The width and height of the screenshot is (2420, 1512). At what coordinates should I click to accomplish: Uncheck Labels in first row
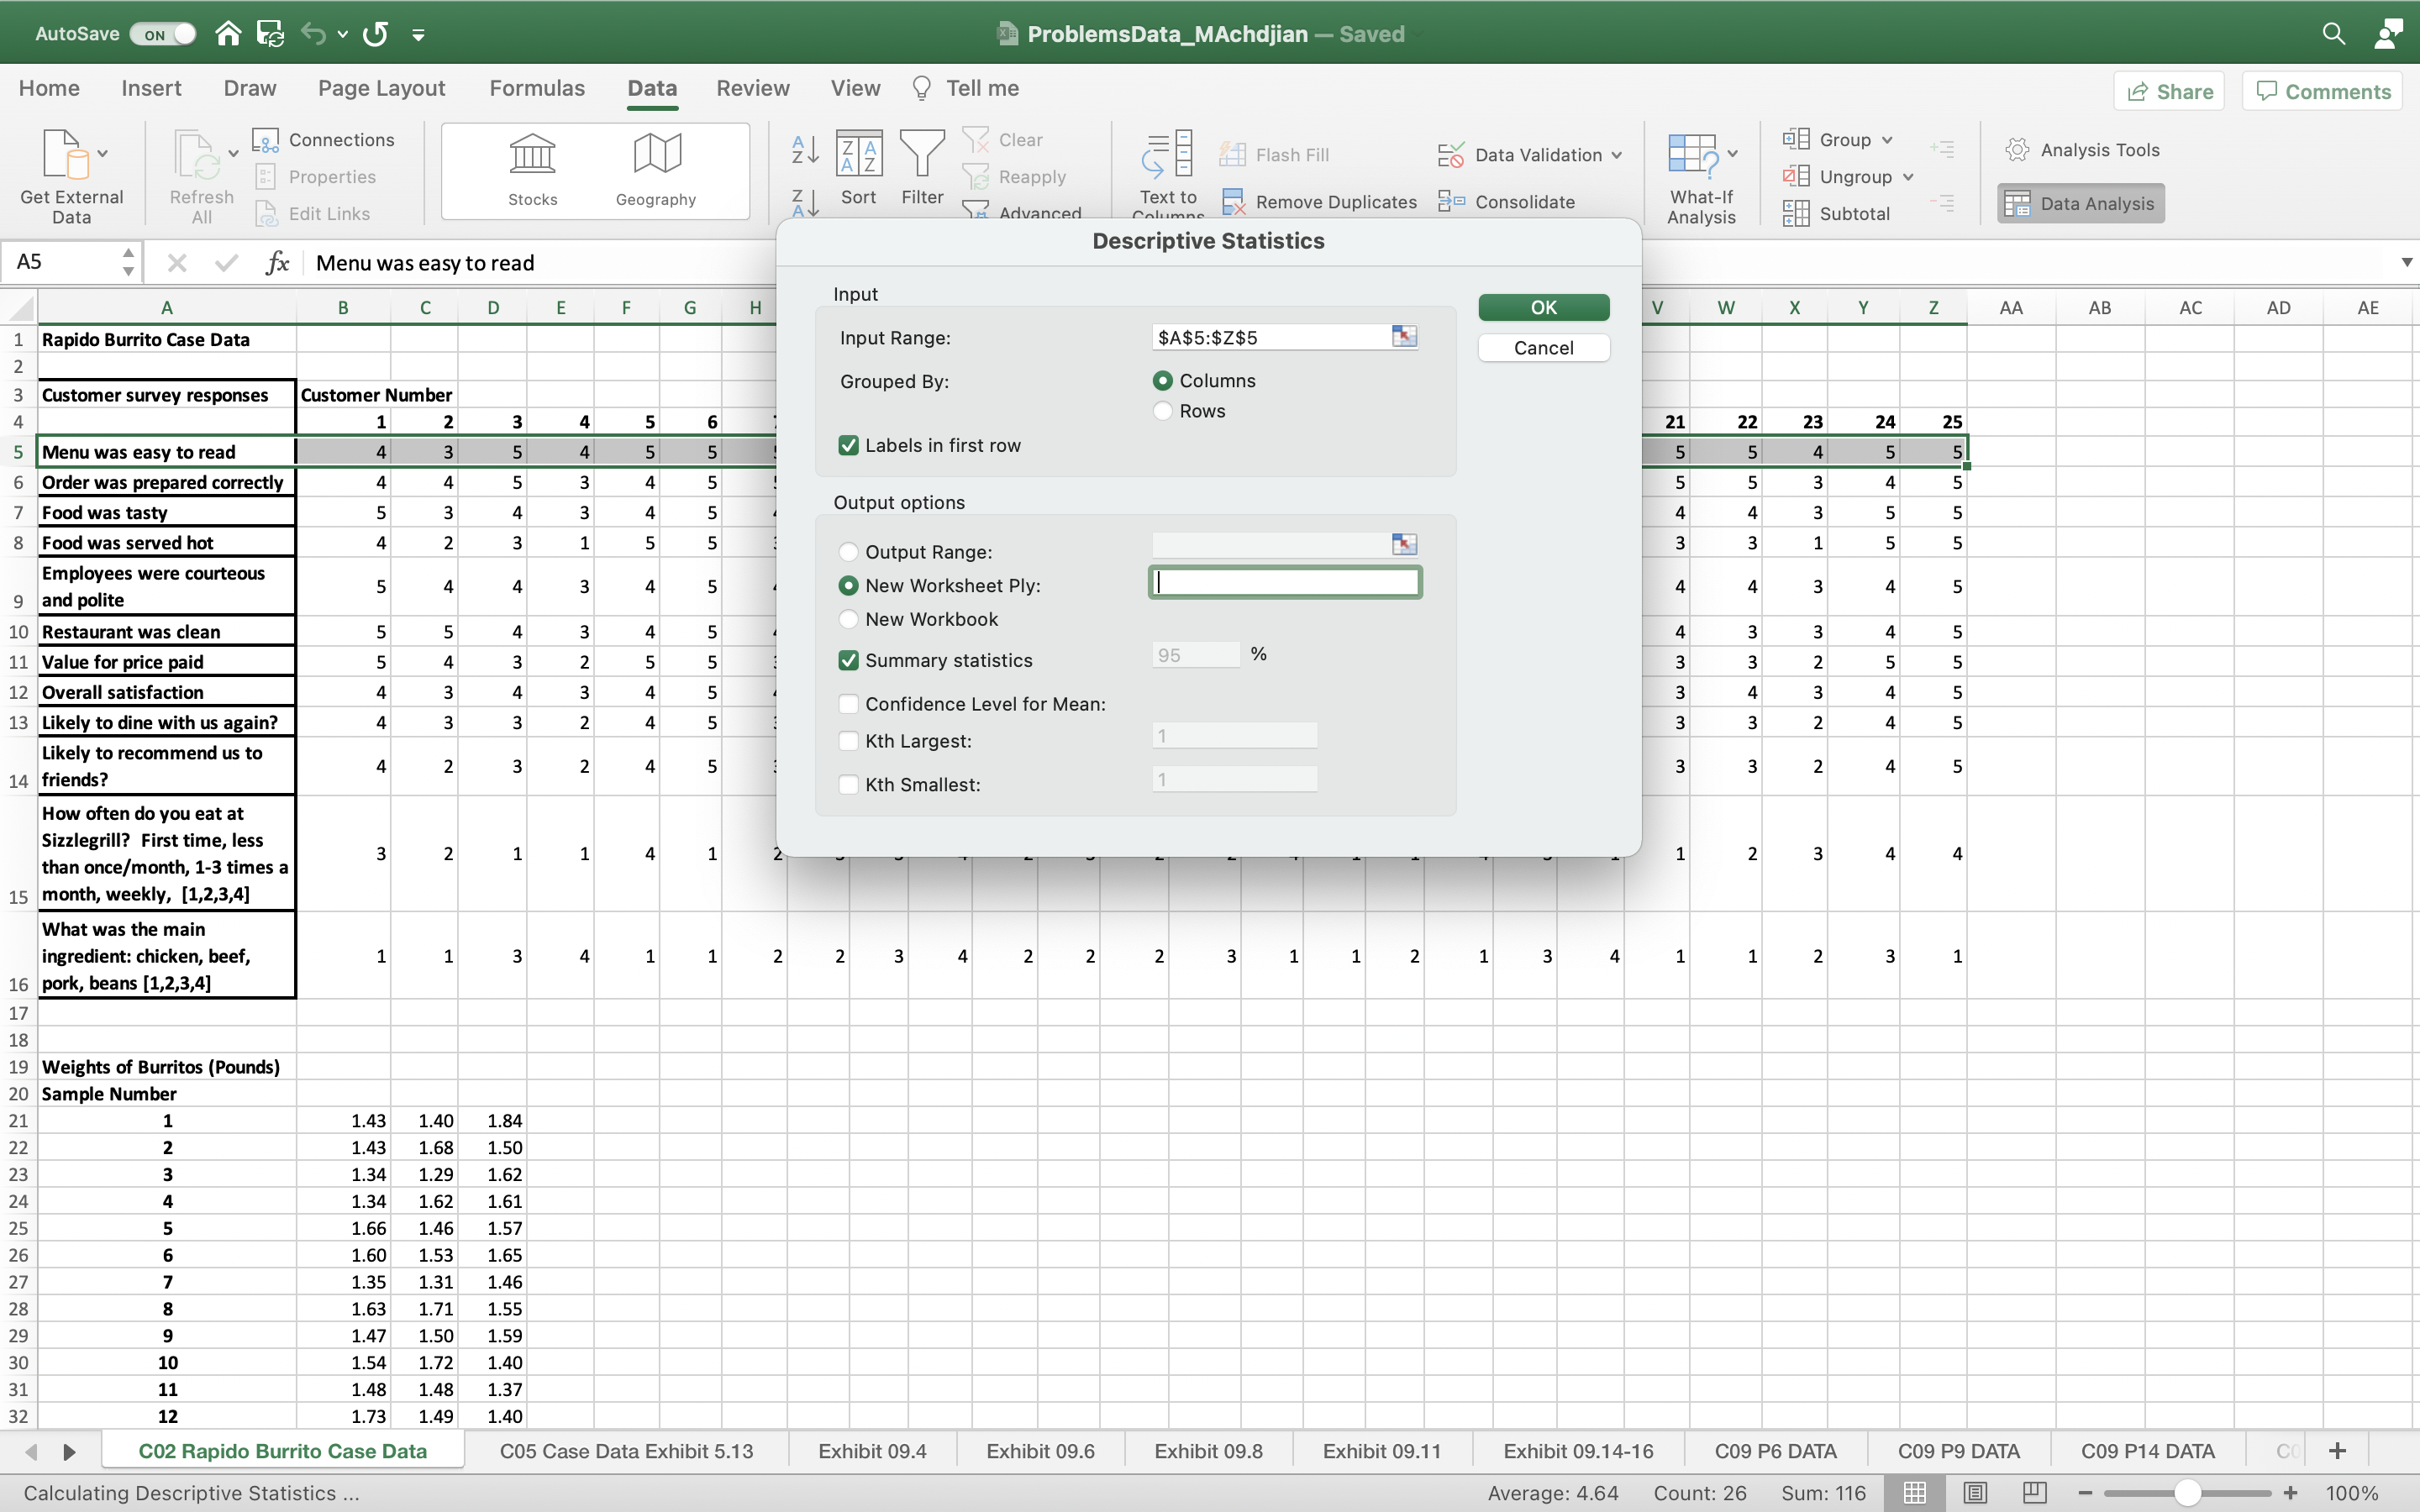(x=849, y=445)
